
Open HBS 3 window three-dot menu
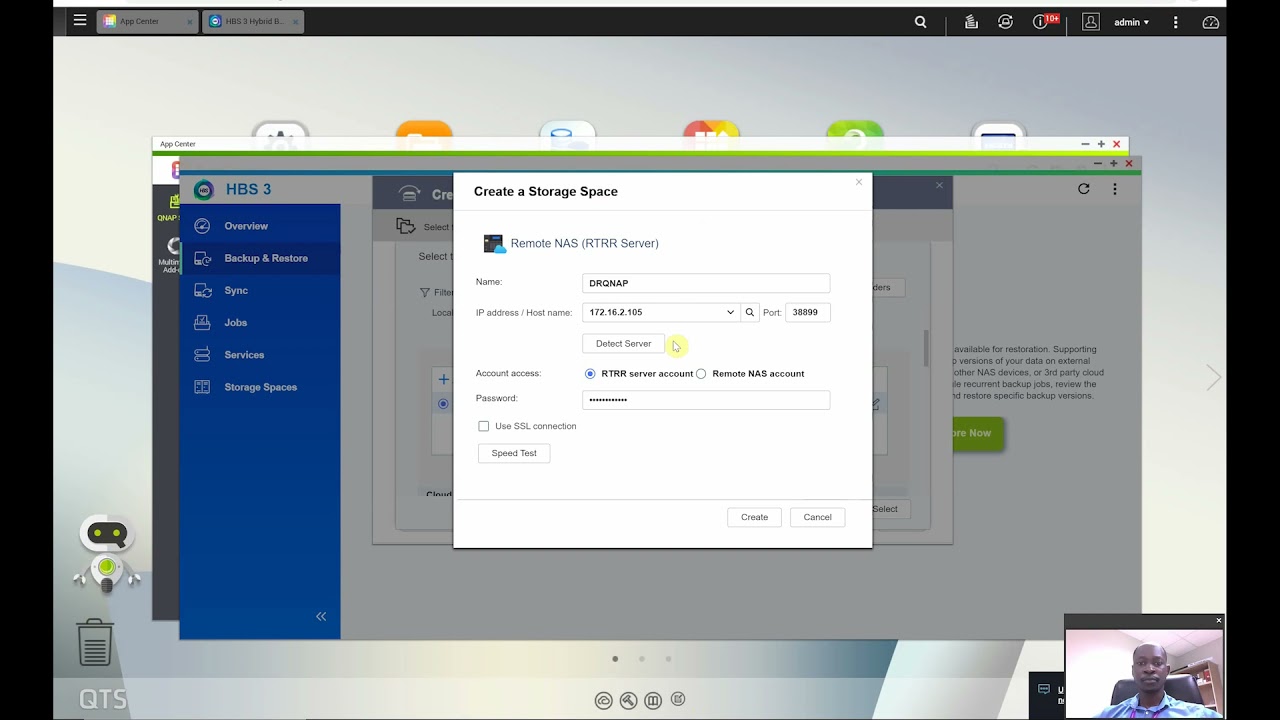point(1114,188)
